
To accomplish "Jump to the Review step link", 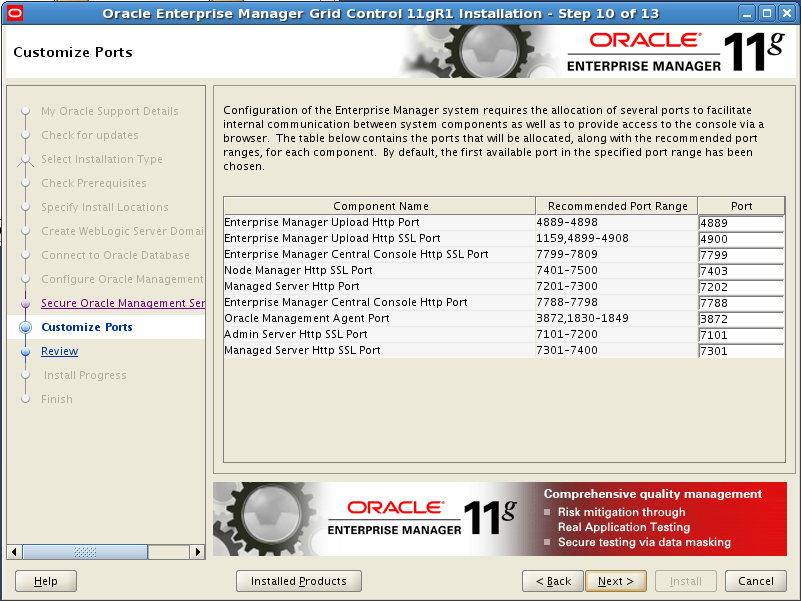I will pos(59,351).
